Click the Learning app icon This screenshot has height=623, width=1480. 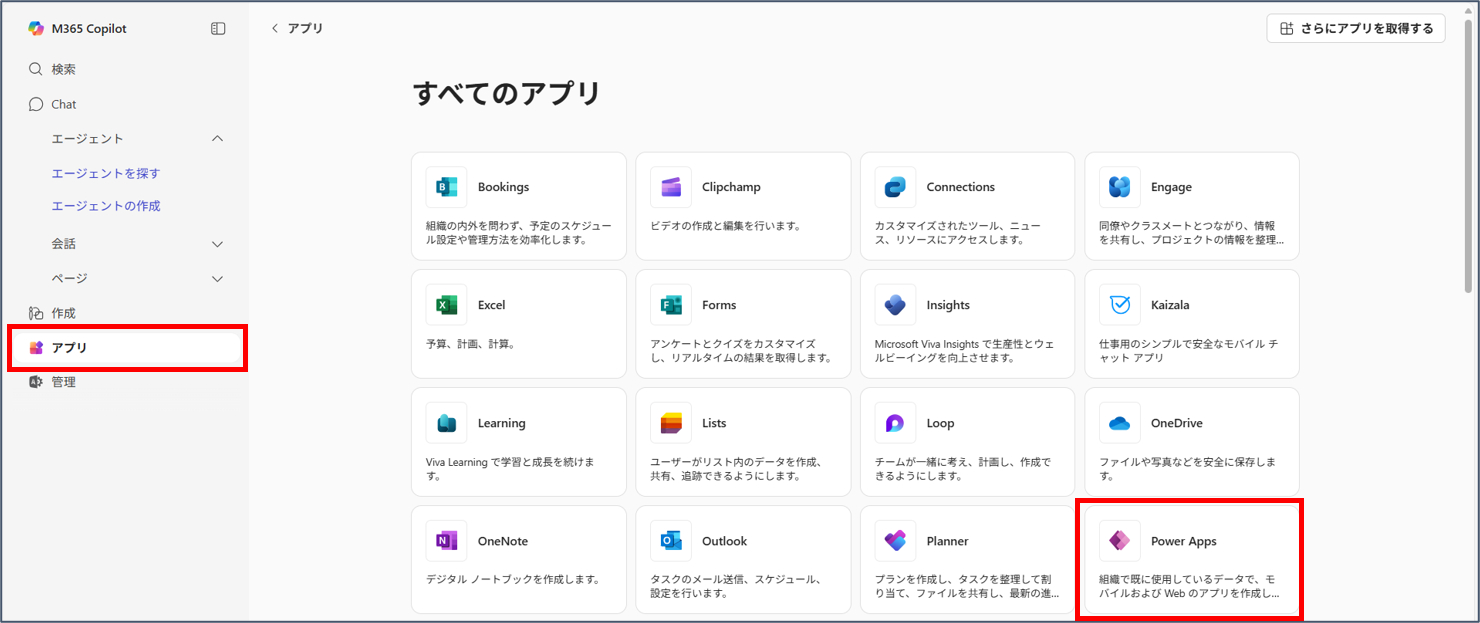click(x=447, y=423)
